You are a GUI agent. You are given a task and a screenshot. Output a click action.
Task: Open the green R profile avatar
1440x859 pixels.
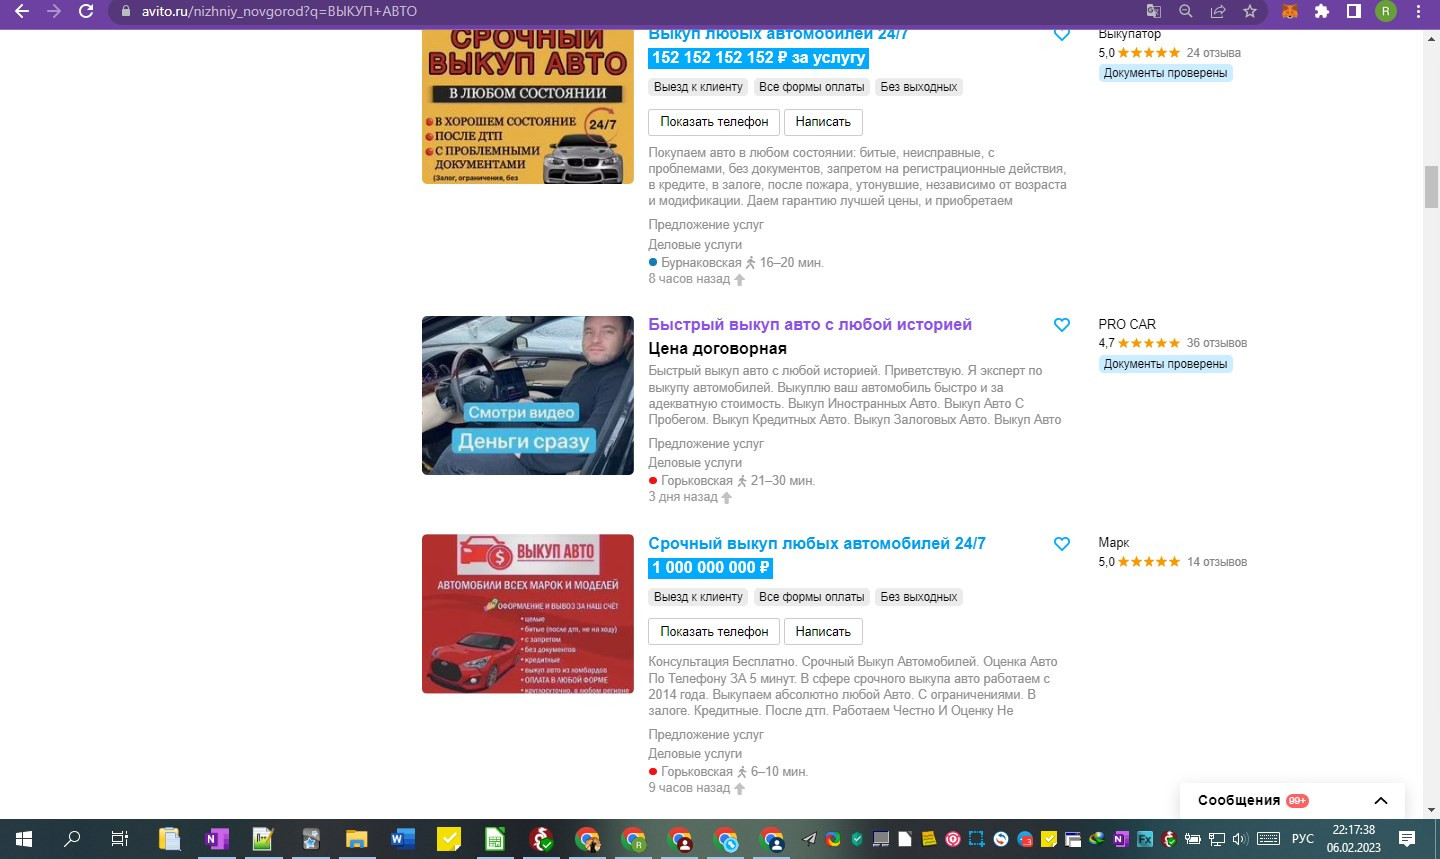click(1386, 11)
